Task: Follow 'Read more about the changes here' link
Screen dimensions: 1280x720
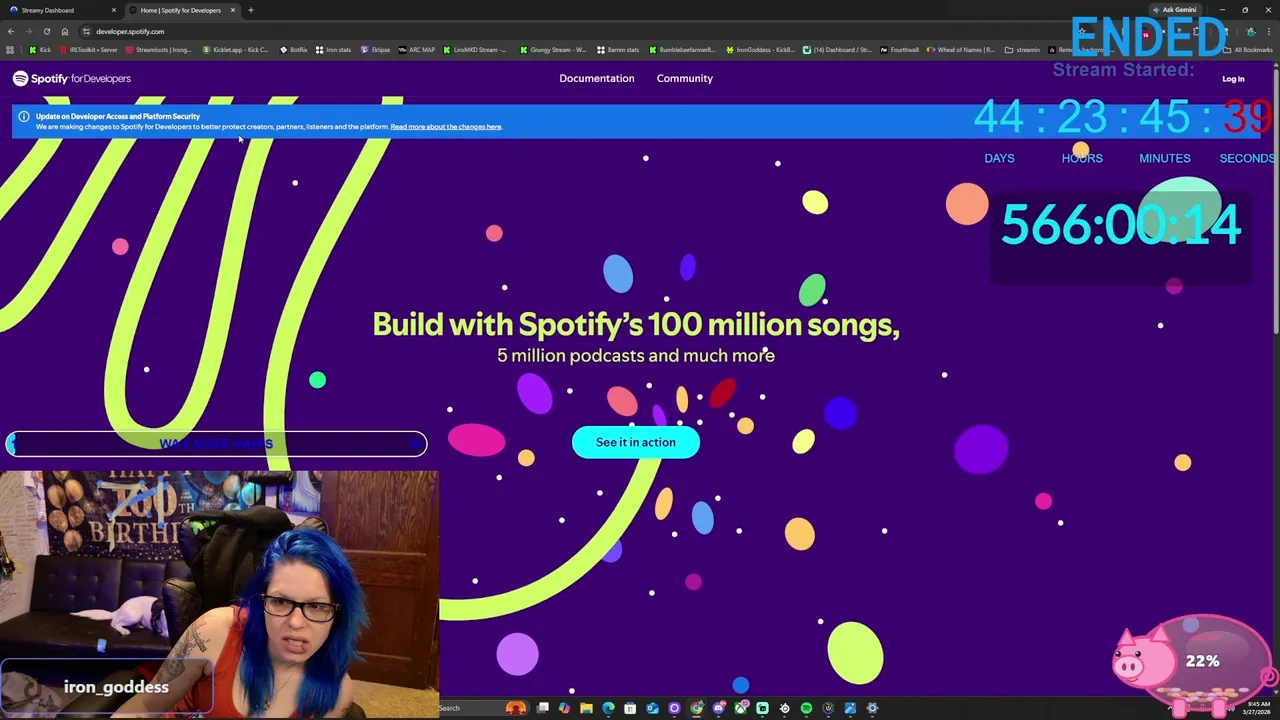Action: click(x=446, y=127)
